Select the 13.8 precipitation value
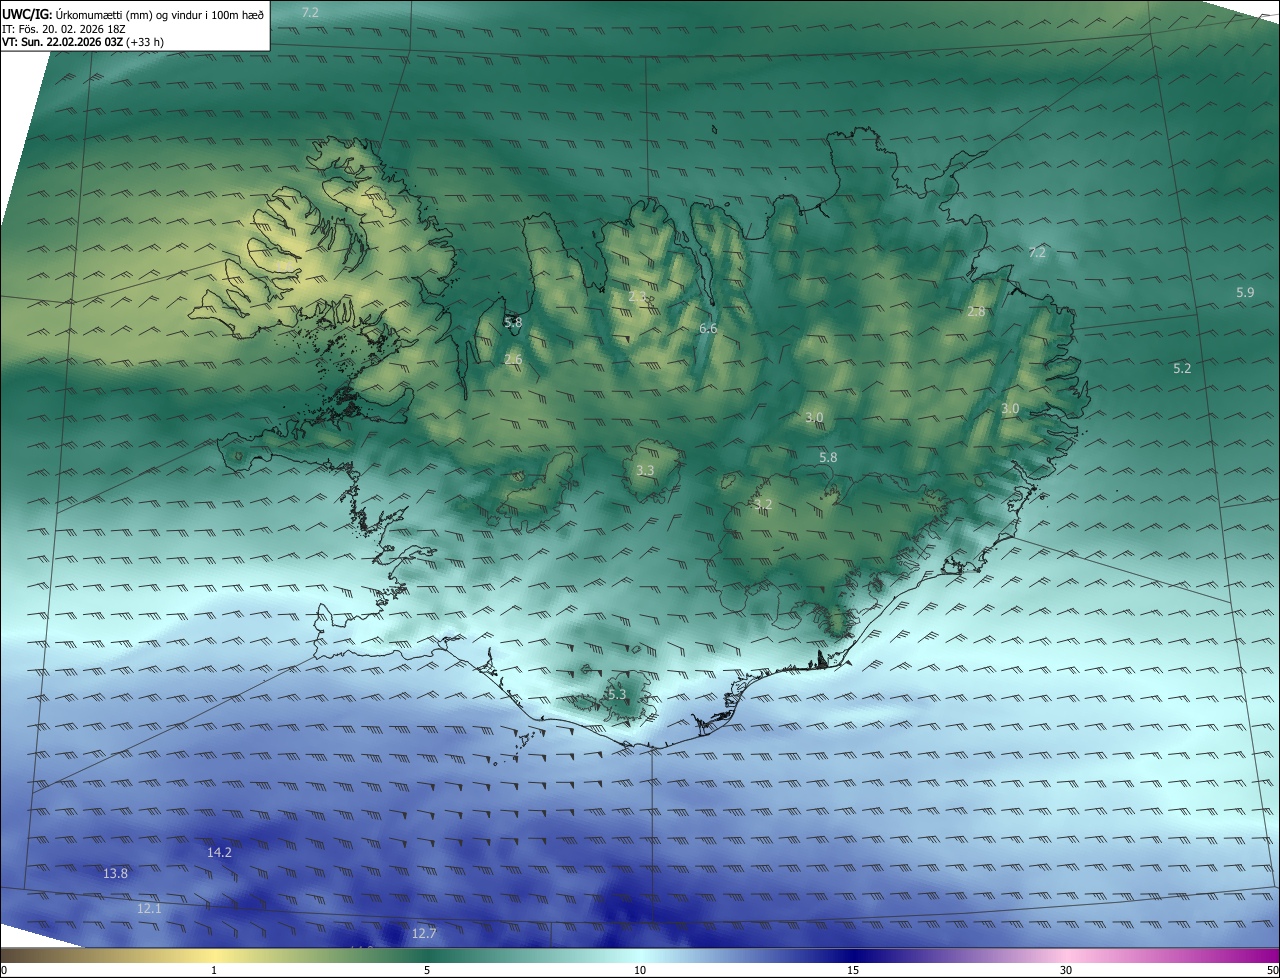Screen dimensions: 1280x978 tap(115, 874)
